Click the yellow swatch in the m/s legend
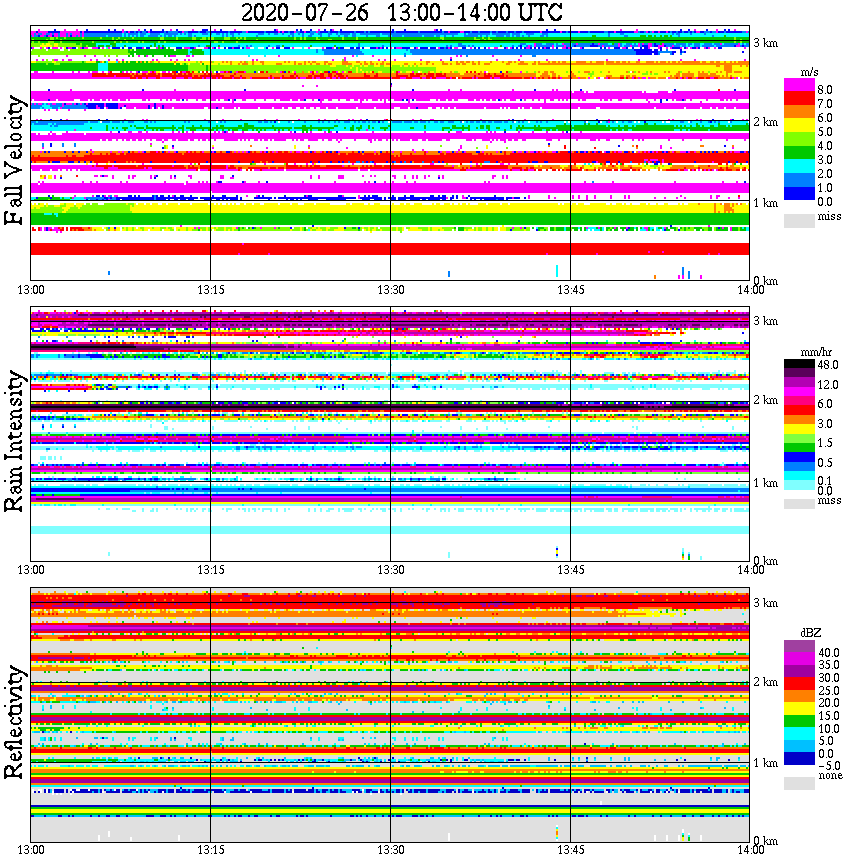 pyautogui.click(x=799, y=125)
